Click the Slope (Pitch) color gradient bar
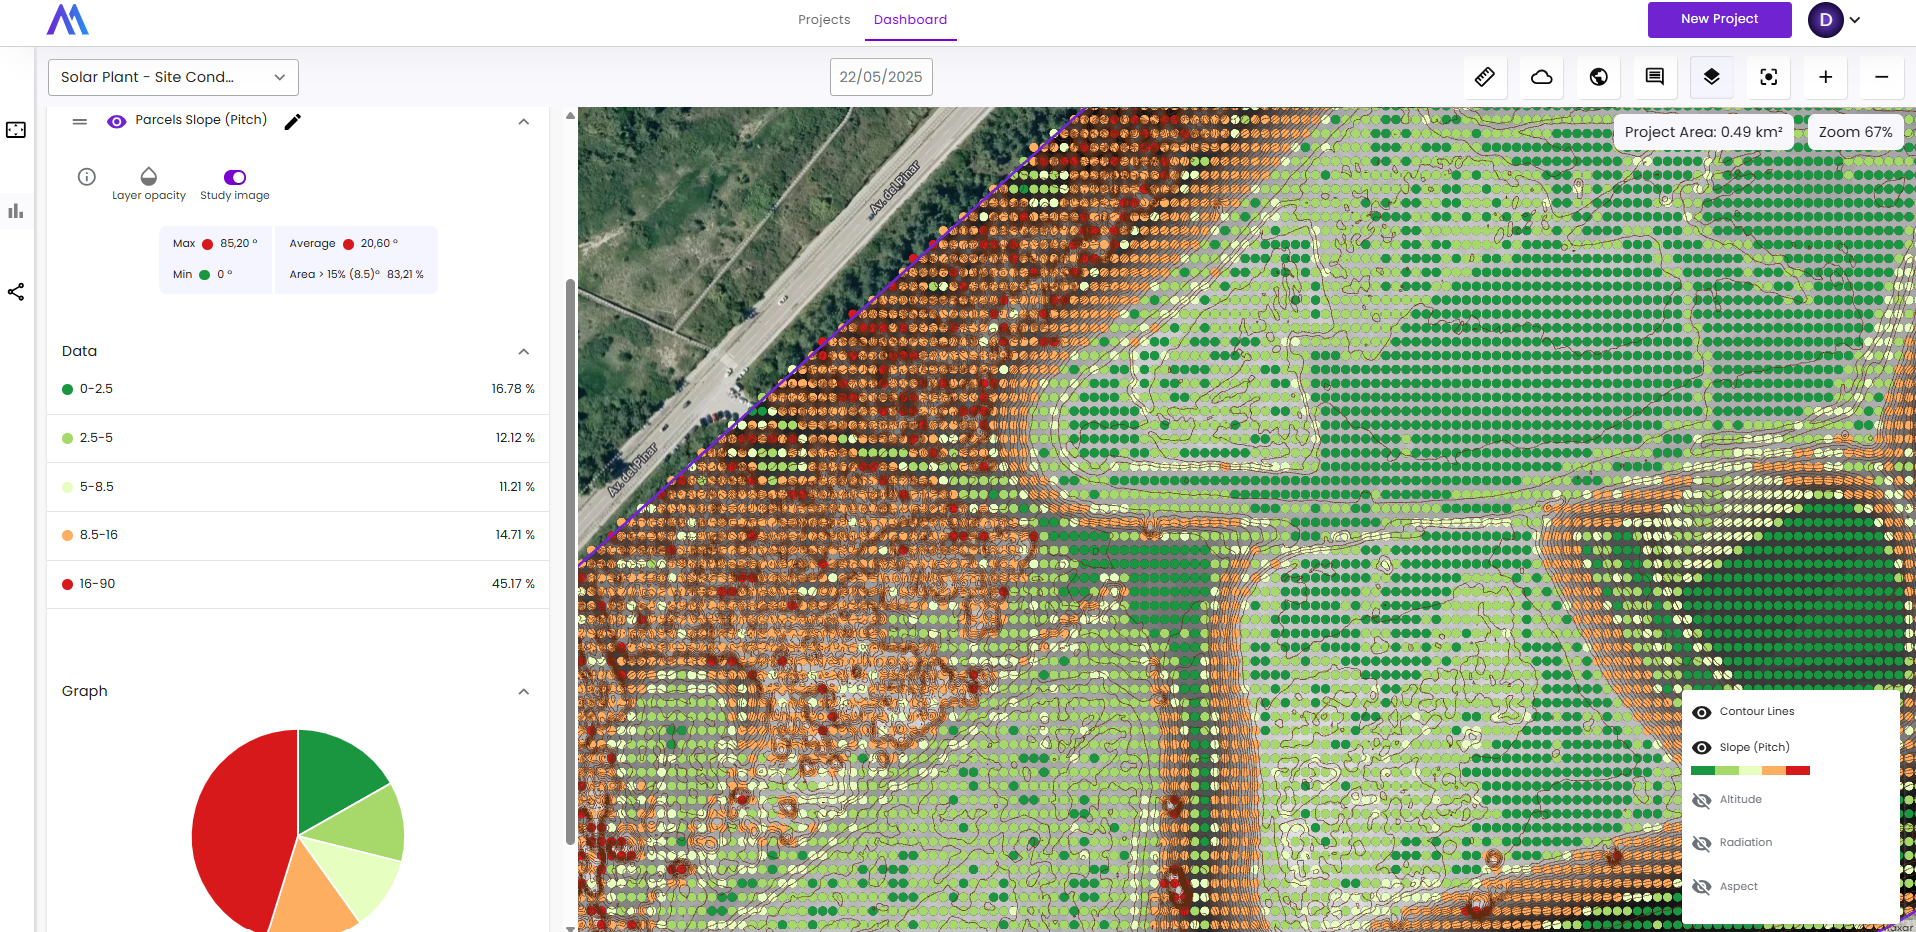 tap(1750, 771)
